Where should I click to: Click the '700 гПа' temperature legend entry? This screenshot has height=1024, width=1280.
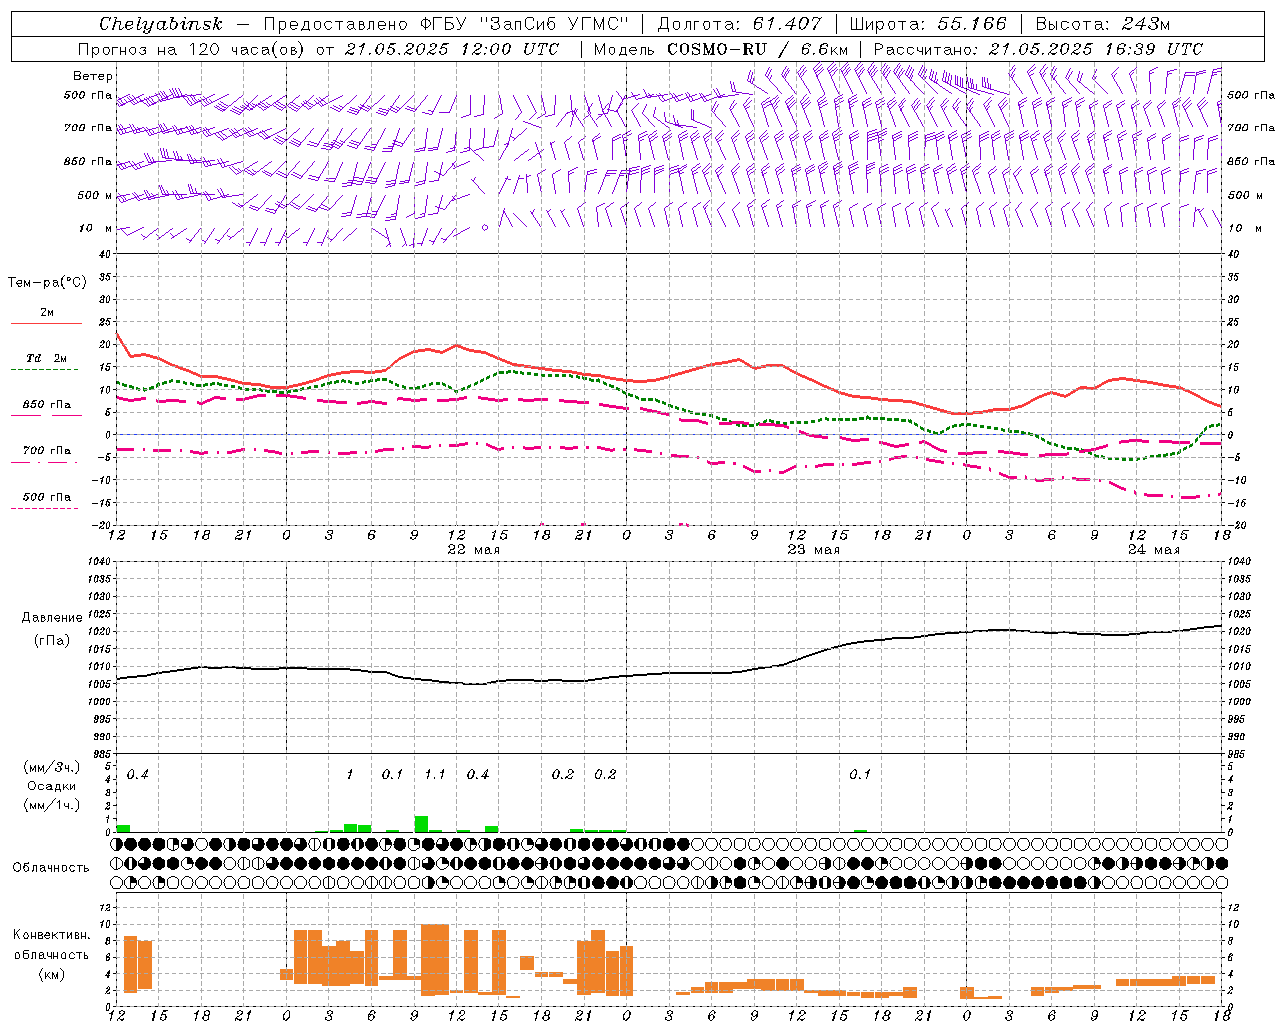click(47, 451)
